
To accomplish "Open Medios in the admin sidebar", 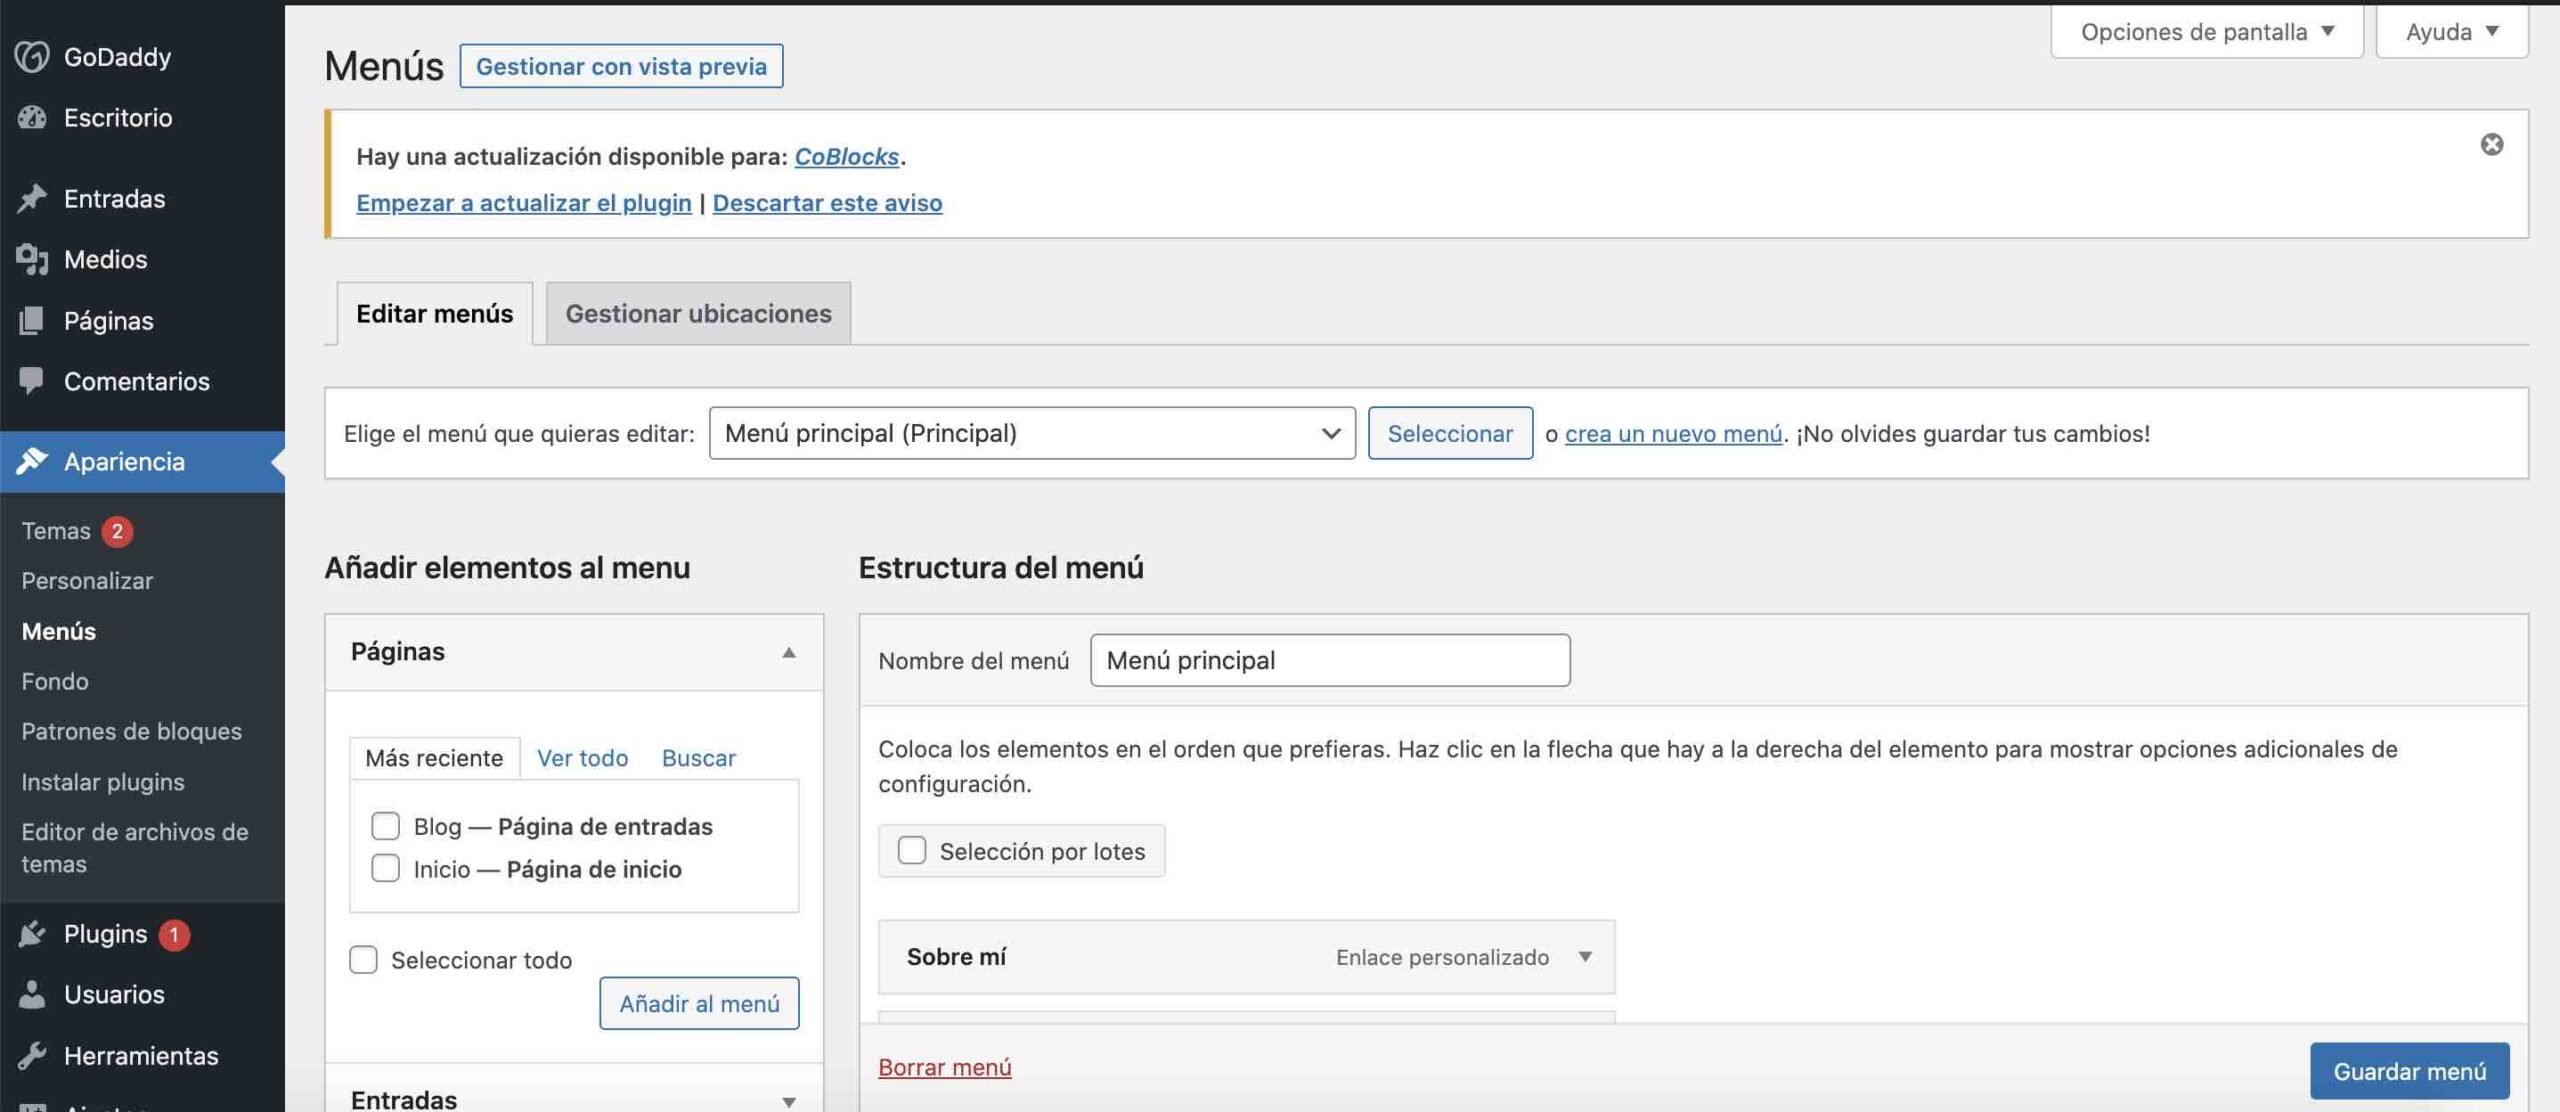I will click(x=105, y=259).
